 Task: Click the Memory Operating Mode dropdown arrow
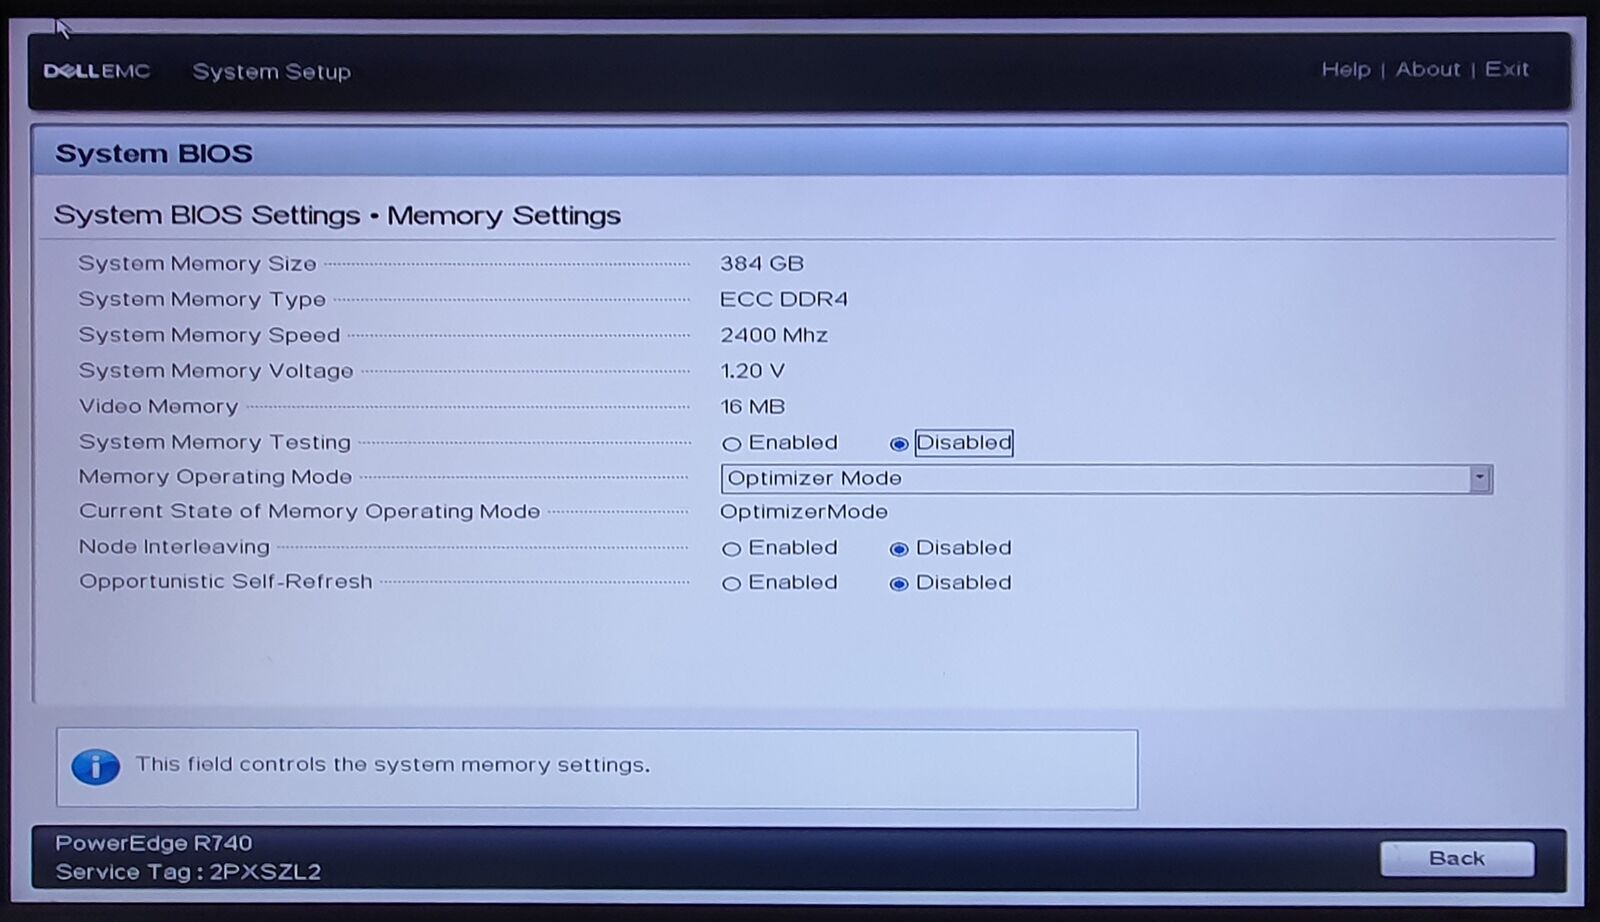coord(1480,479)
